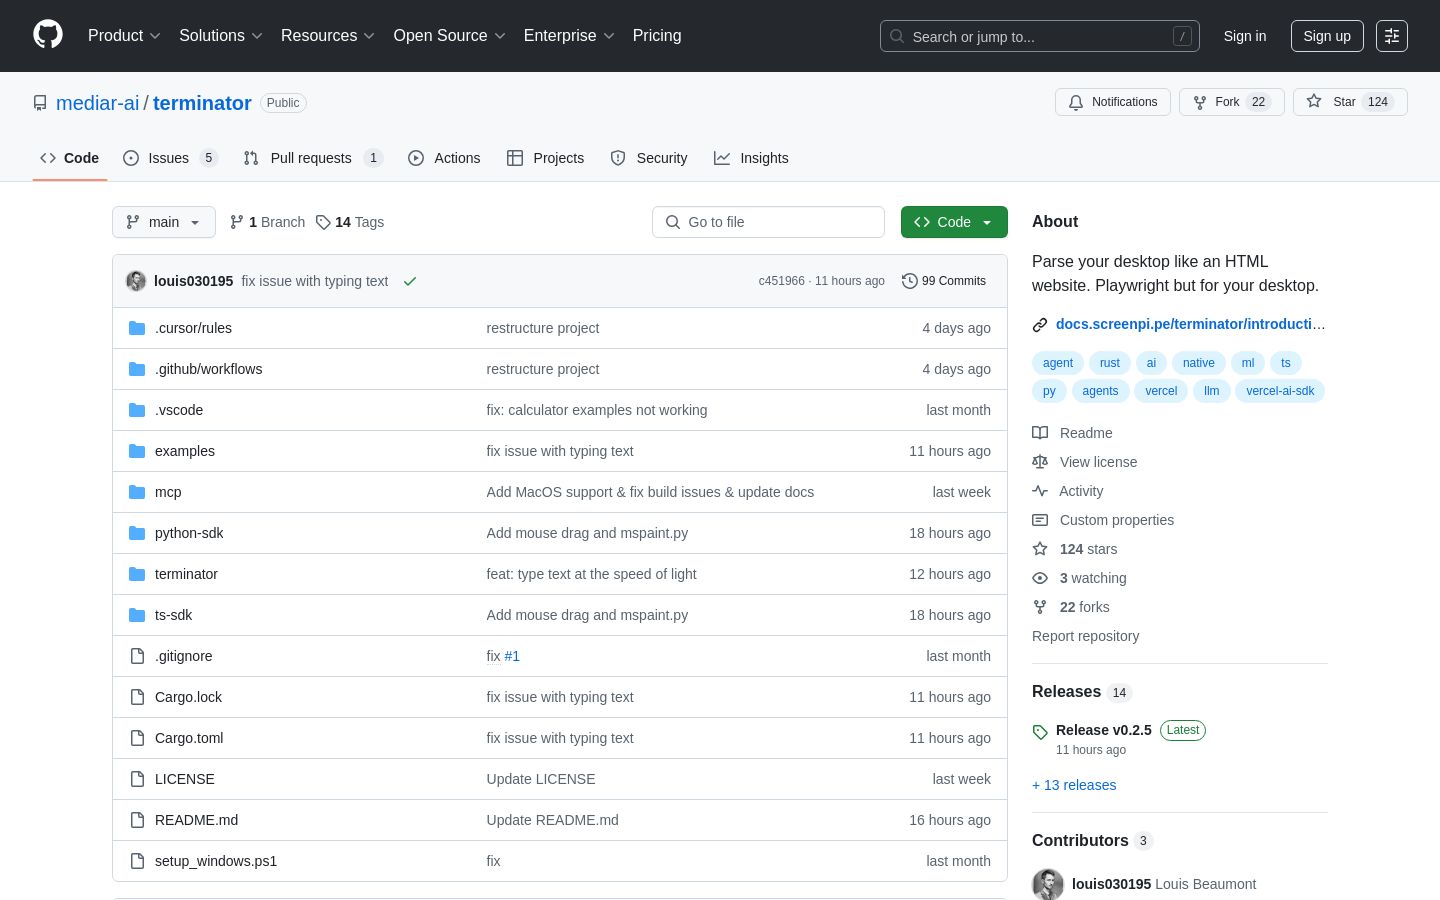
Task: Expand the Open Source menu
Action: (450, 36)
